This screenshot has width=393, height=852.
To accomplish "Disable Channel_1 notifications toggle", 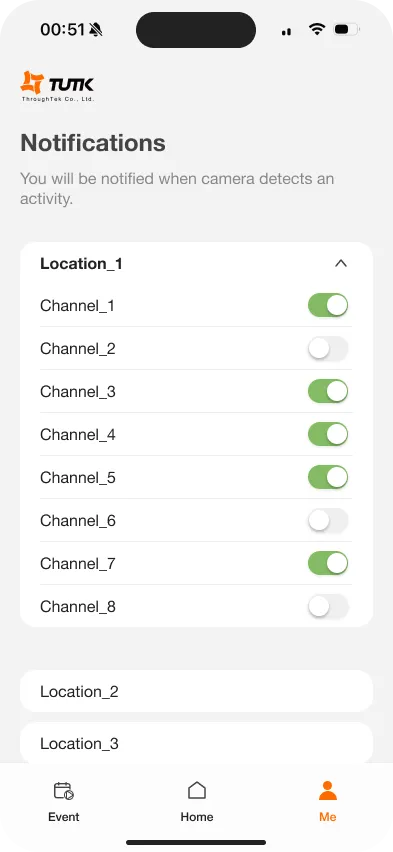I will click(x=328, y=305).
